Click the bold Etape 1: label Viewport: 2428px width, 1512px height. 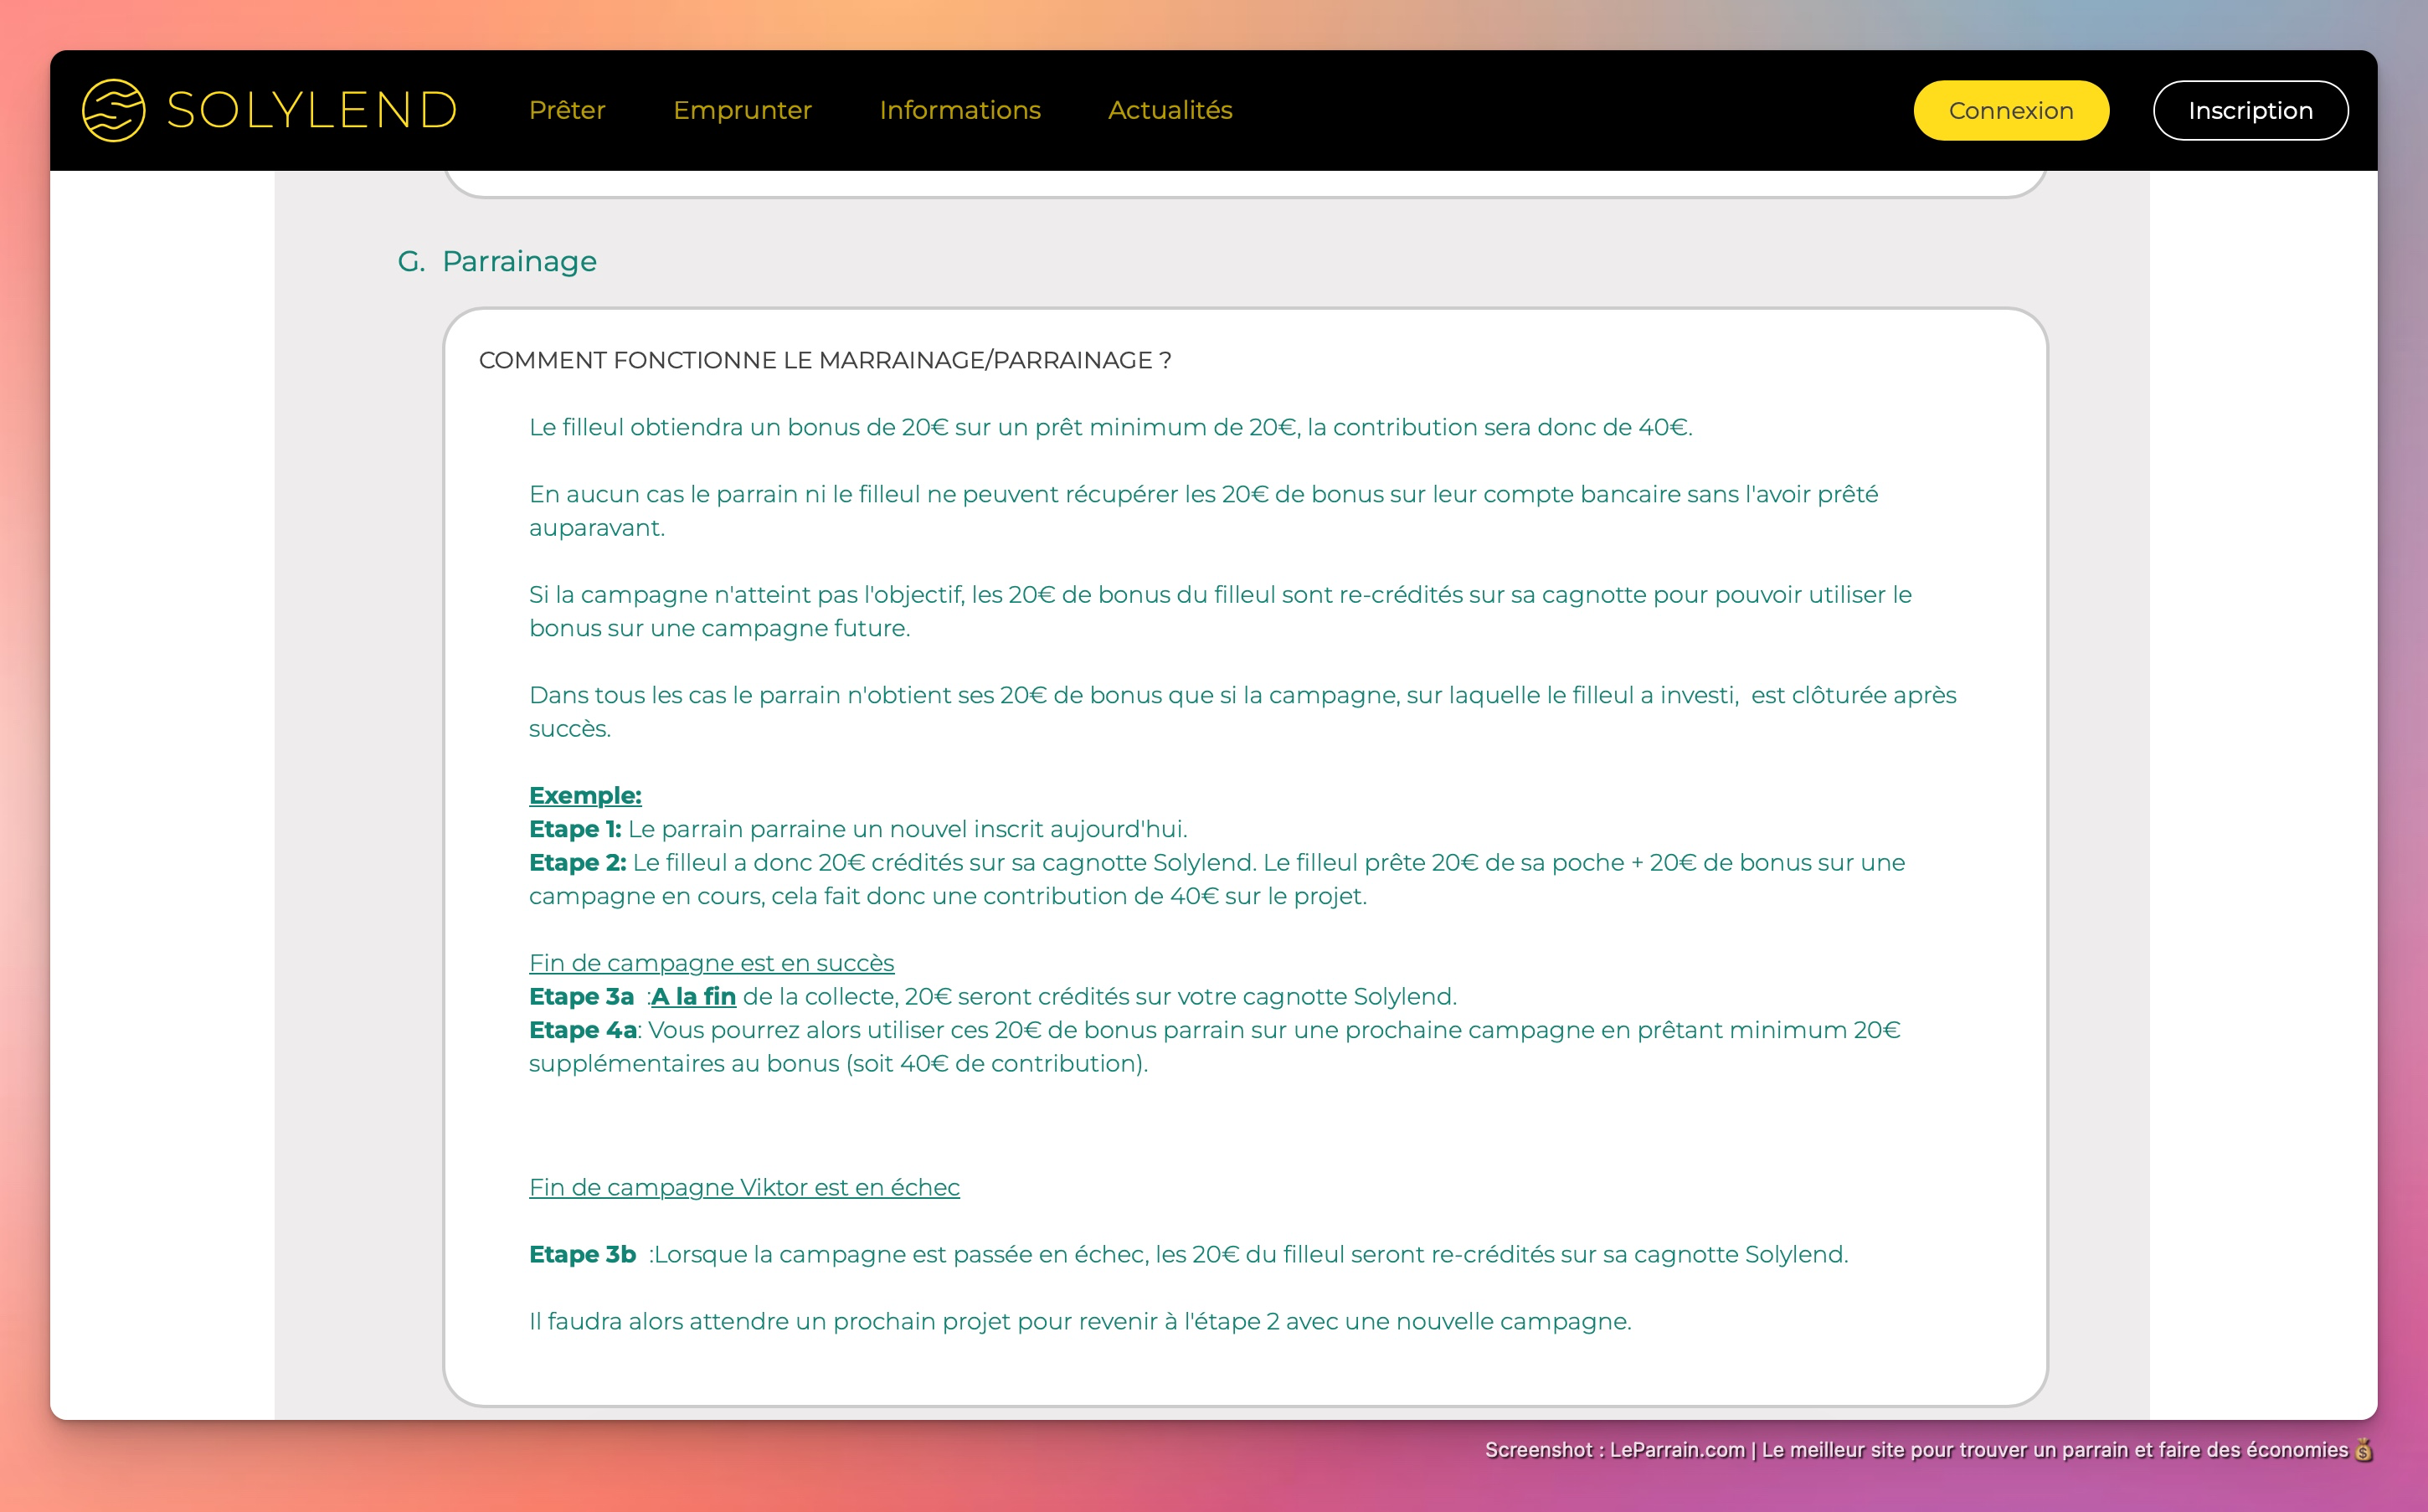pyautogui.click(x=575, y=829)
